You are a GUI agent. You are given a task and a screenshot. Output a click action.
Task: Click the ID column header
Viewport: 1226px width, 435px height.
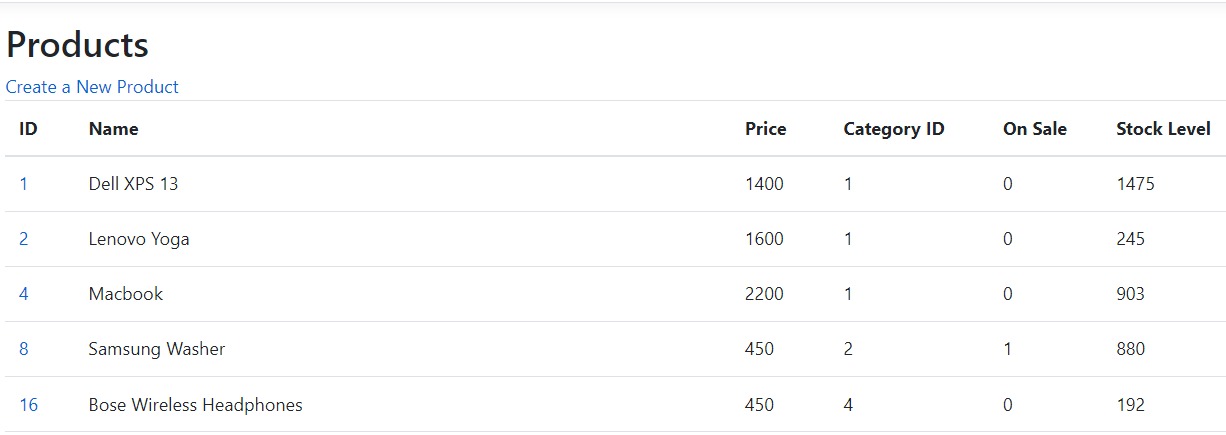coord(28,129)
